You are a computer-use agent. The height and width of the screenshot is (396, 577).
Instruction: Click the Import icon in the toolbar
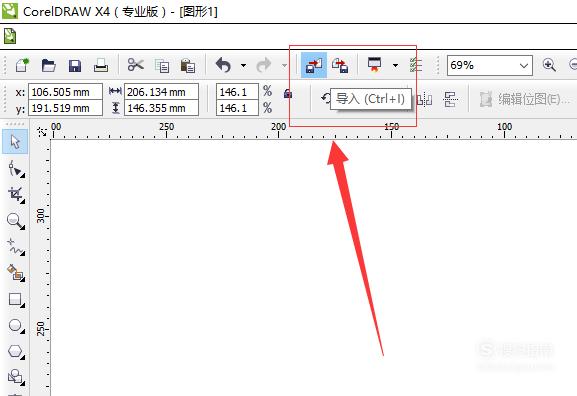click(x=314, y=65)
